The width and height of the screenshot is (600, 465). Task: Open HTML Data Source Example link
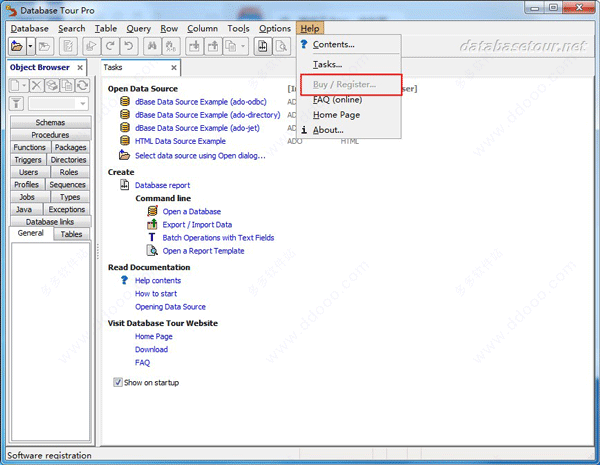pos(180,141)
